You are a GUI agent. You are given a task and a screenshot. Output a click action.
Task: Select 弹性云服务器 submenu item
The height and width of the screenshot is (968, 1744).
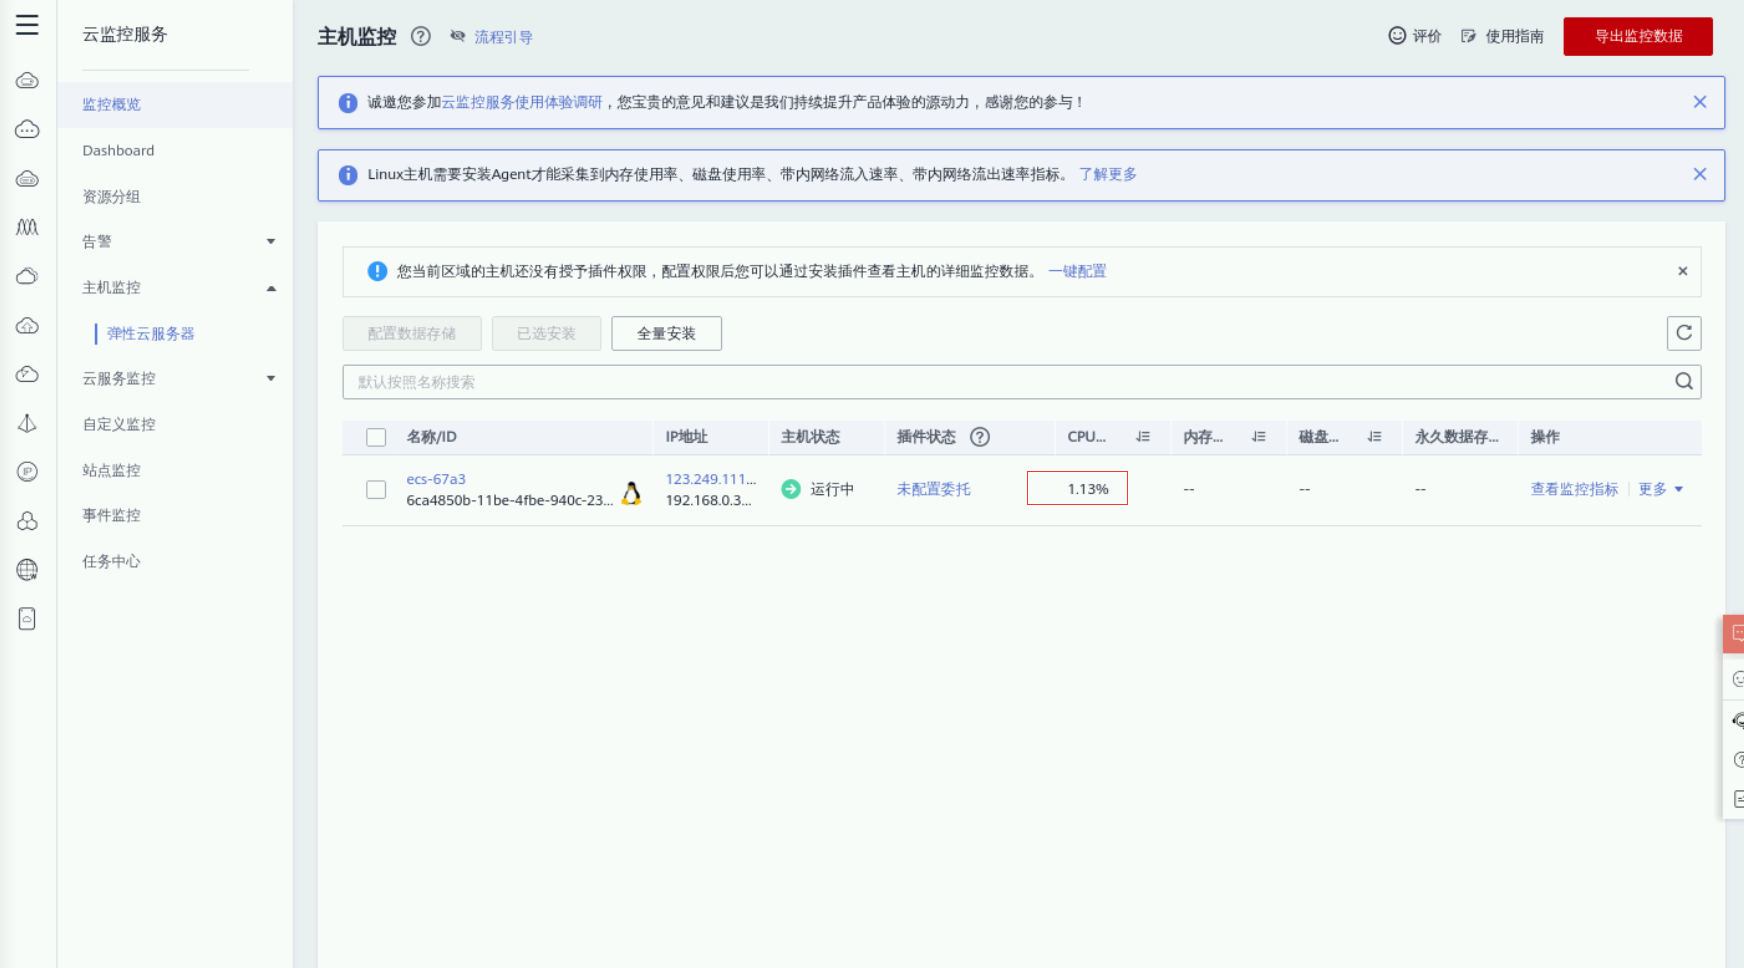[151, 333]
